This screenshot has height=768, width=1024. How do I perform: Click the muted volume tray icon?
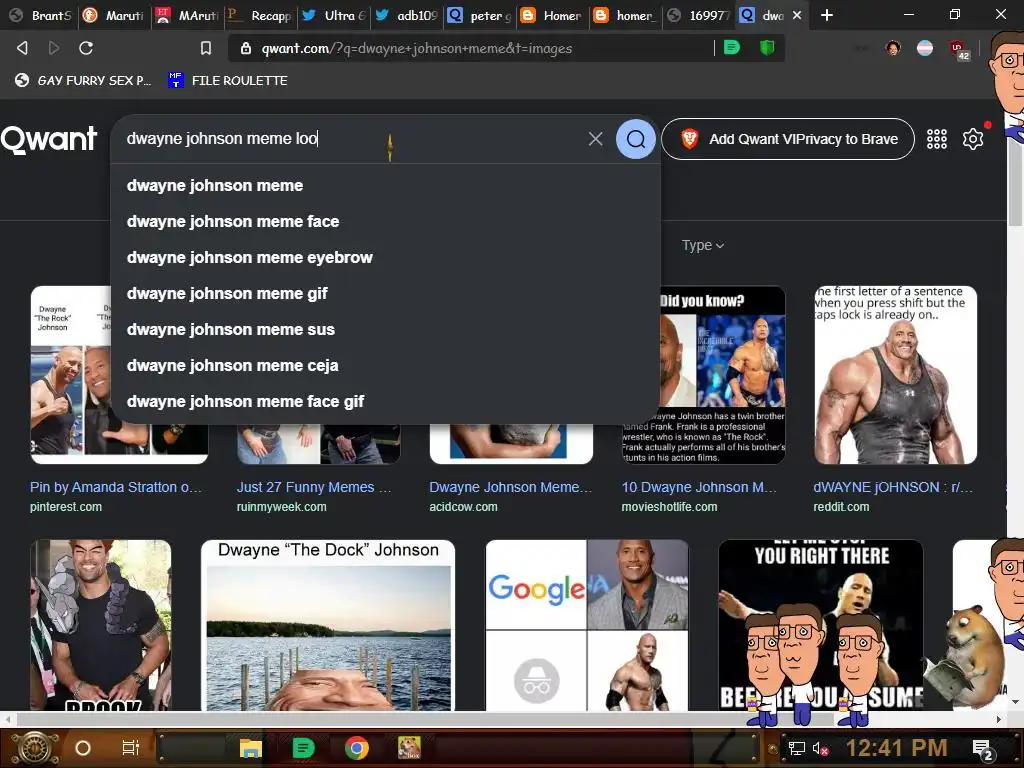pyautogui.click(x=820, y=748)
